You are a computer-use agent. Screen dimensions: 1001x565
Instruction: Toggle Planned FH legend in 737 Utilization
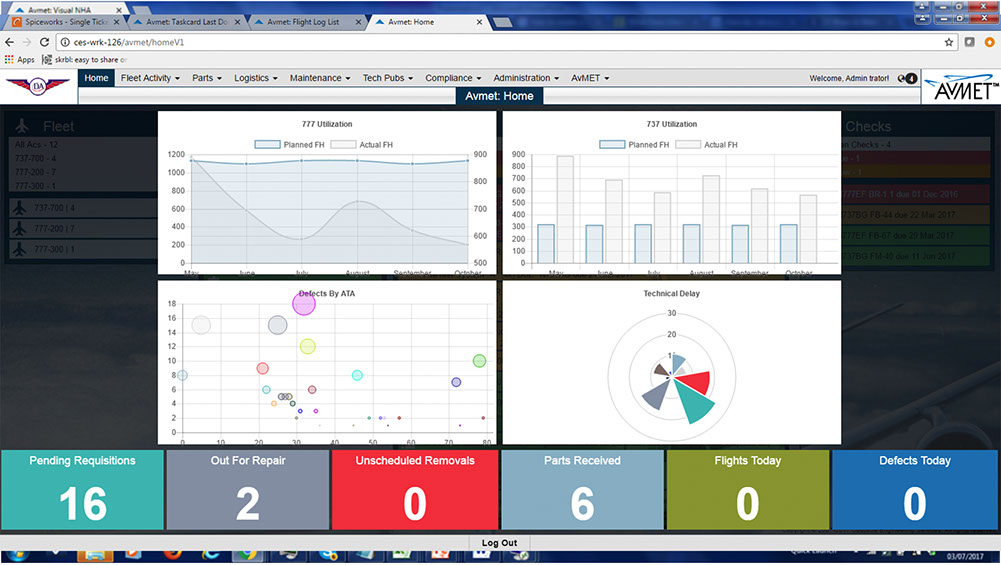[634, 145]
